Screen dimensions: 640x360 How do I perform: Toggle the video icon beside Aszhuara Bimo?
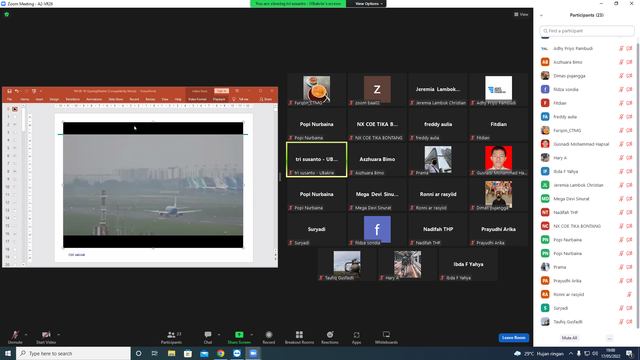point(629,62)
